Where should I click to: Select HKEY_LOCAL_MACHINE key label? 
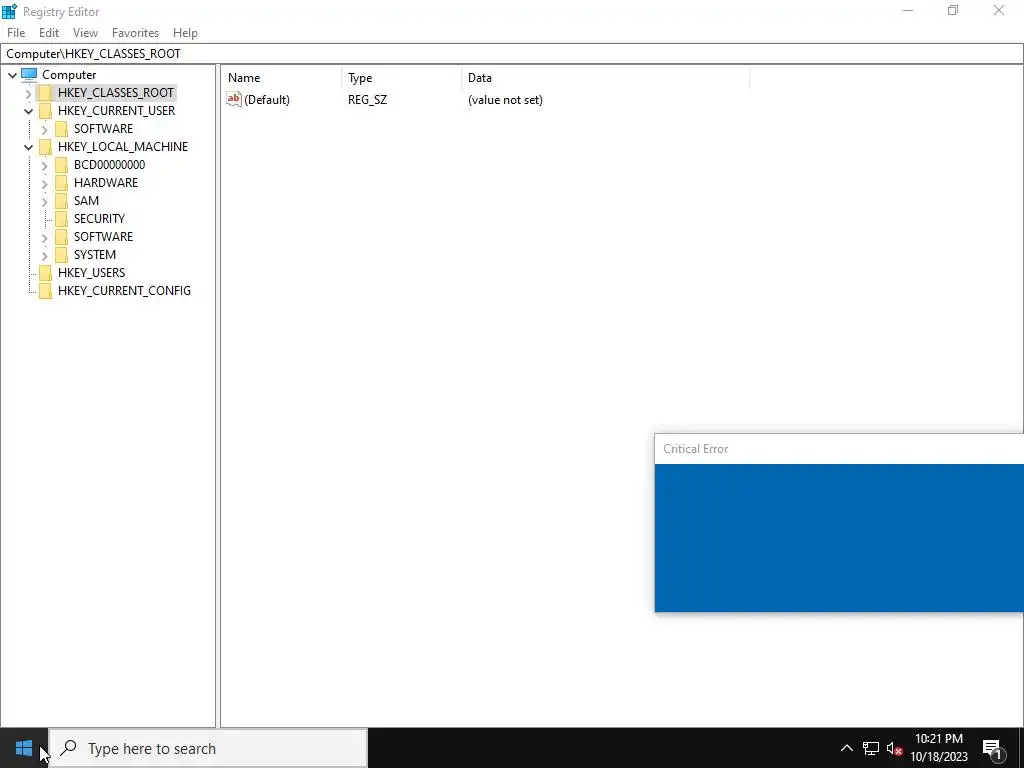(123, 146)
